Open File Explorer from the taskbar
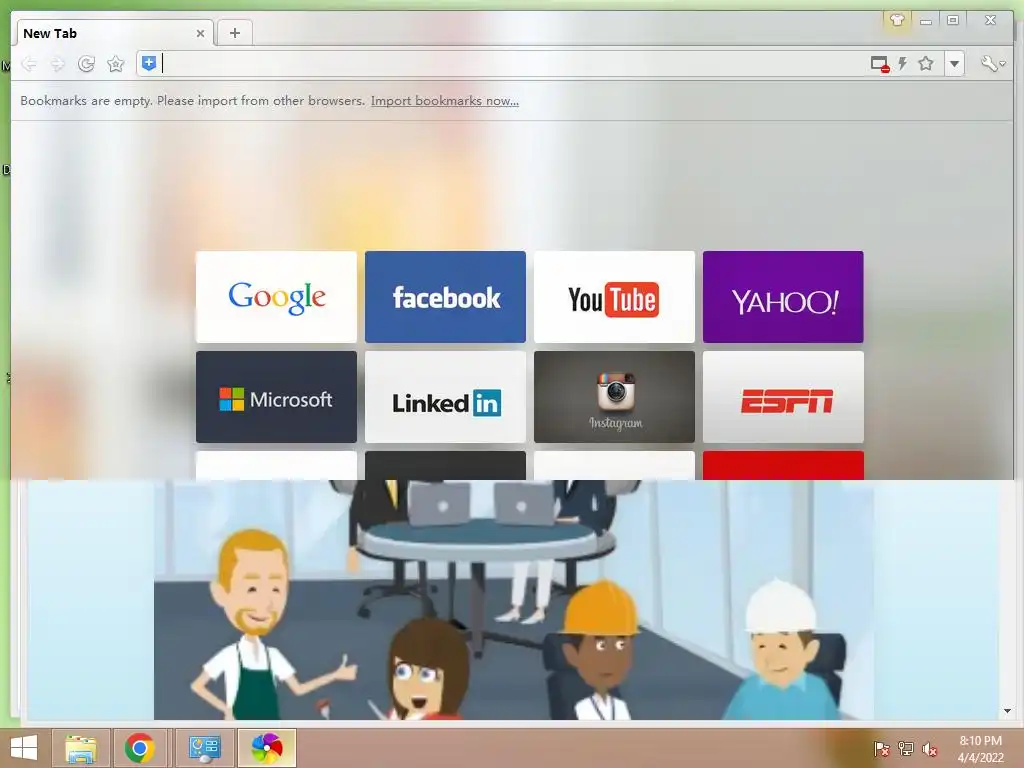 [x=81, y=748]
